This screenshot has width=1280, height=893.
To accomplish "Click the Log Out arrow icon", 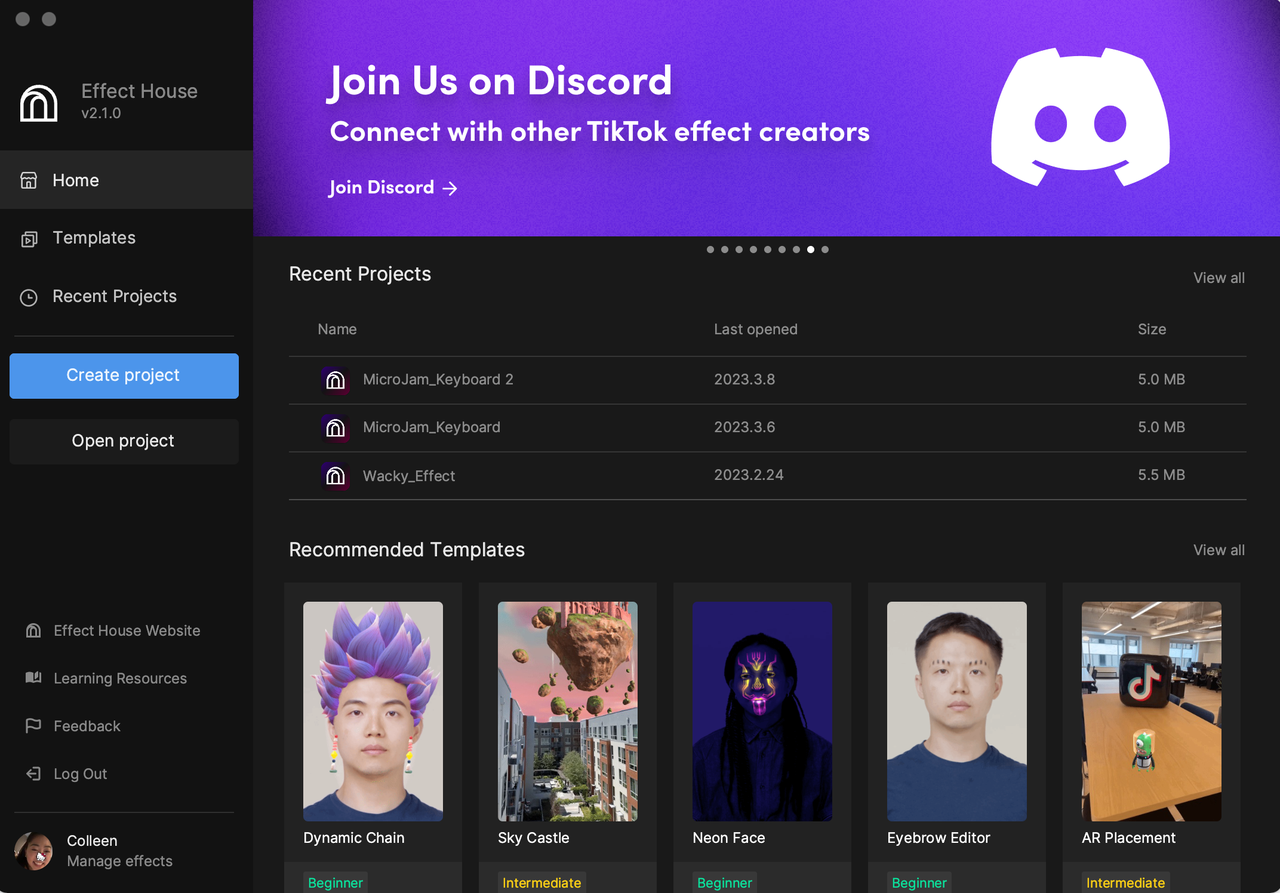I will click(33, 774).
